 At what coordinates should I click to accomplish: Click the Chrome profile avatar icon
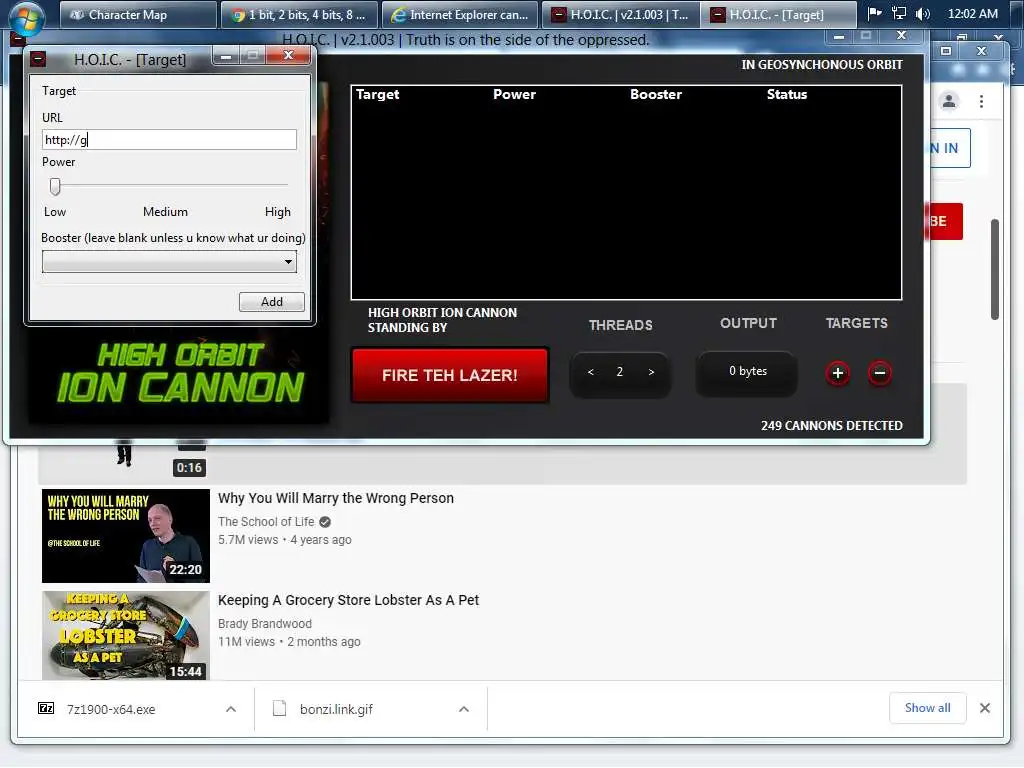pyautogui.click(x=949, y=101)
